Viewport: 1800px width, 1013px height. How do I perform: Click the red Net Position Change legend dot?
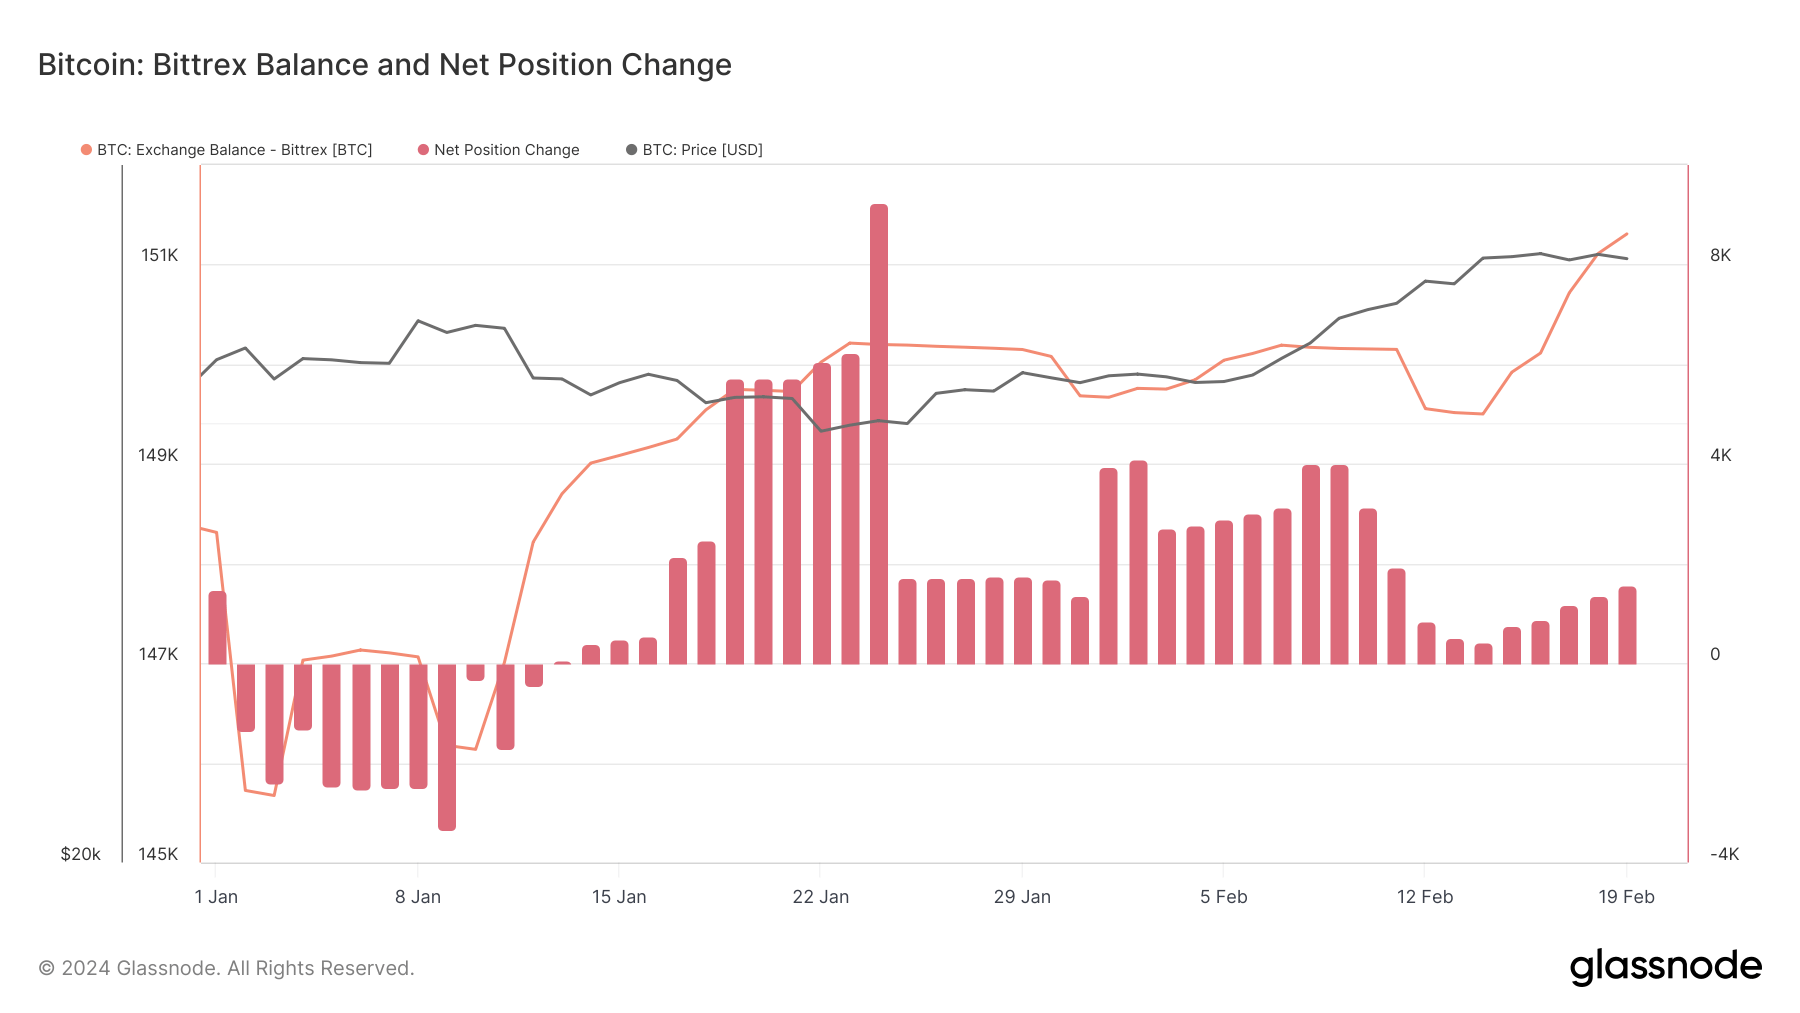pos(424,150)
